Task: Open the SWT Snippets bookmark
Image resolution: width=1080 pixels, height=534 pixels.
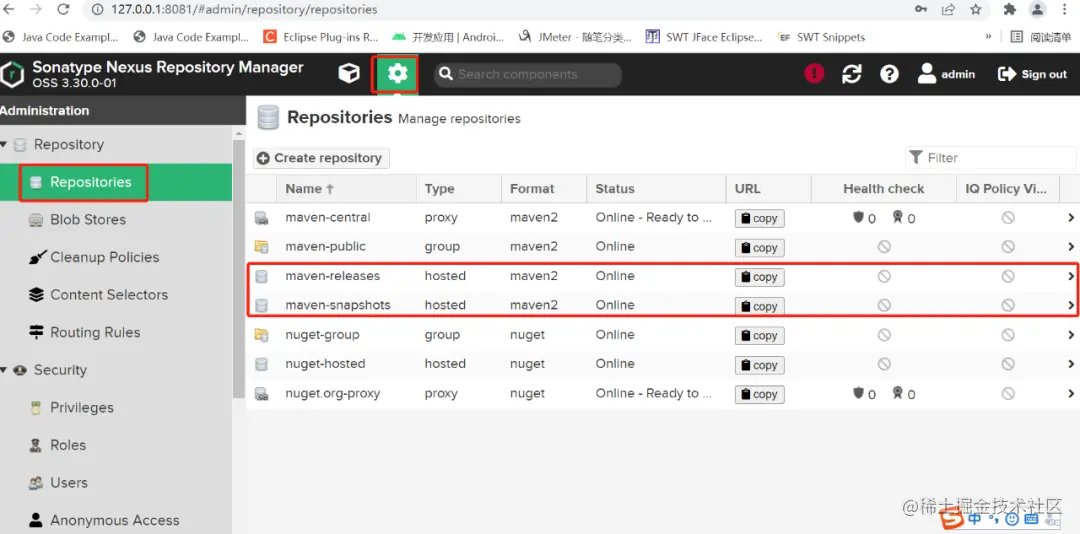Action: 821,37
